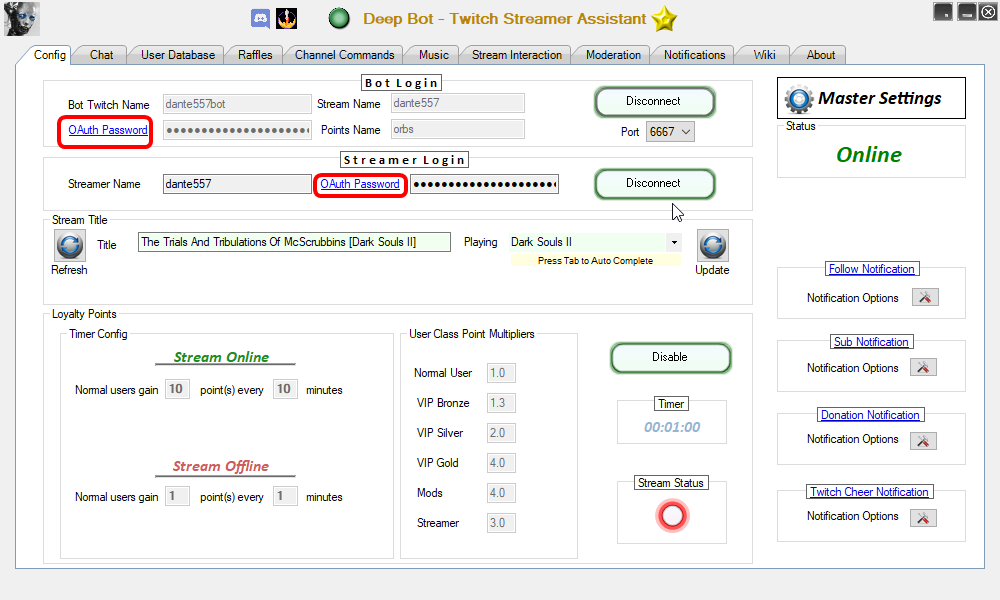Open the User Database tab
The height and width of the screenshot is (600, 1000).
click(x=178, y=55)
